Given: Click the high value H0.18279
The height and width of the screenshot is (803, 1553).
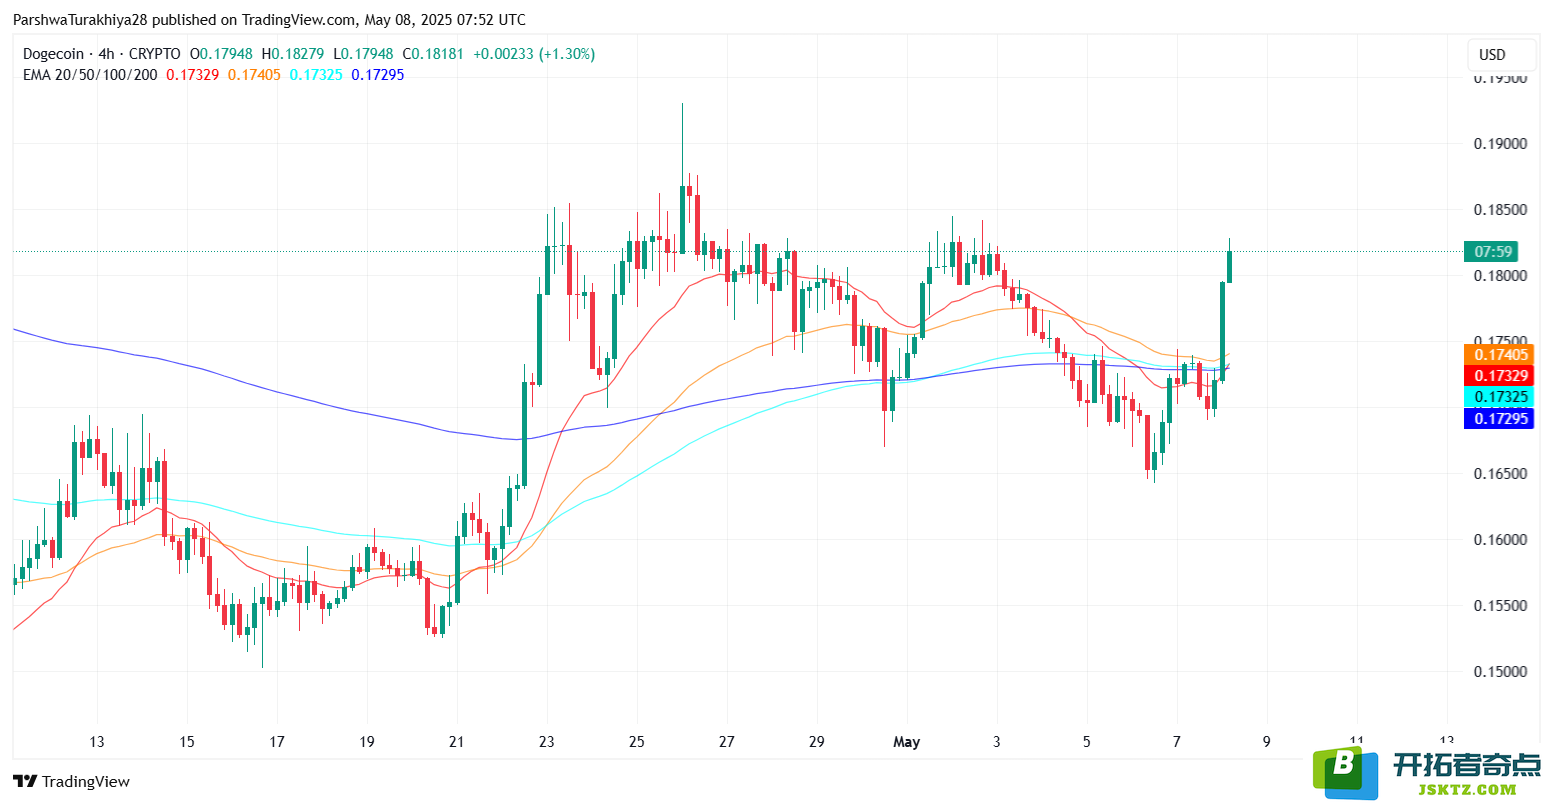Looking at the screenshot, I should [292, 54].
